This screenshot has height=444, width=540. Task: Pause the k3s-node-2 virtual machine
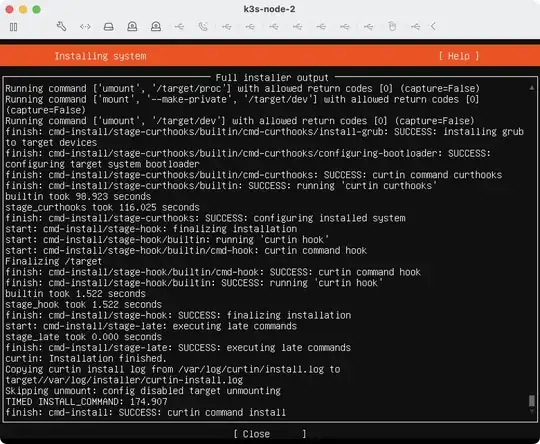pyautogui.click(x=13, y=27)
